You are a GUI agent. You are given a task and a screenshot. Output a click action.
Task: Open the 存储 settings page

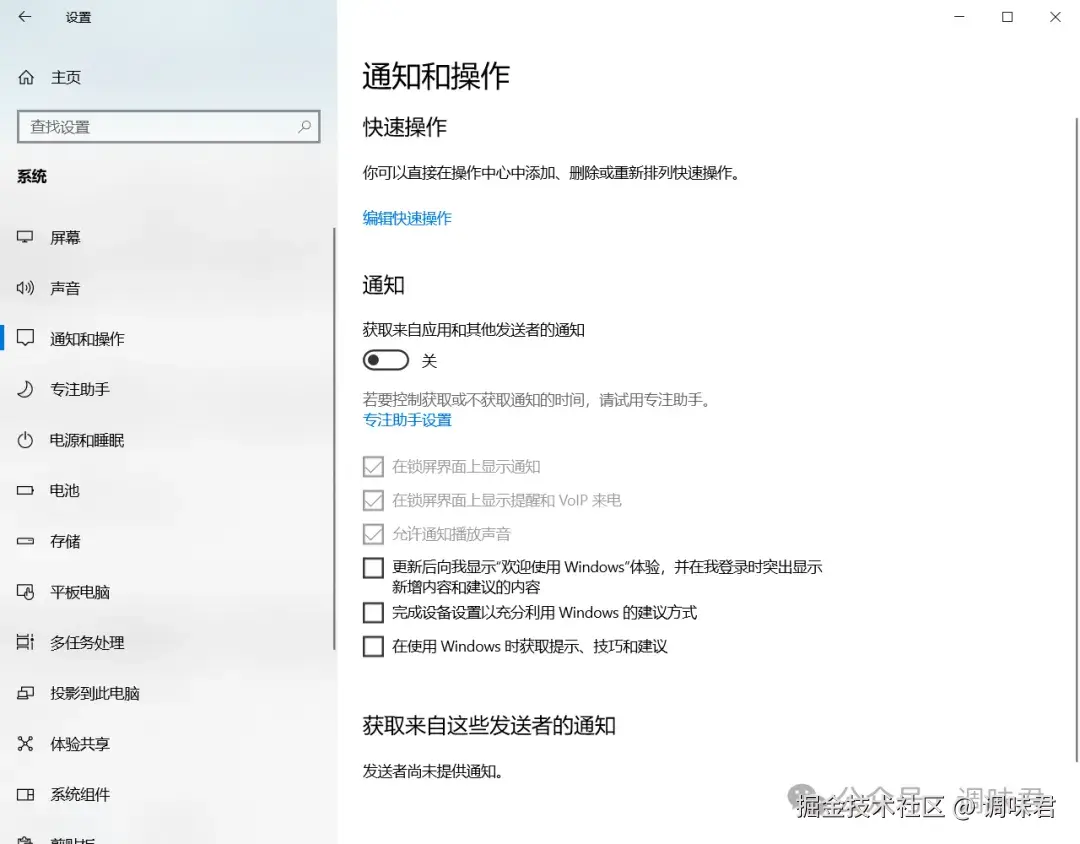[64, 541]
